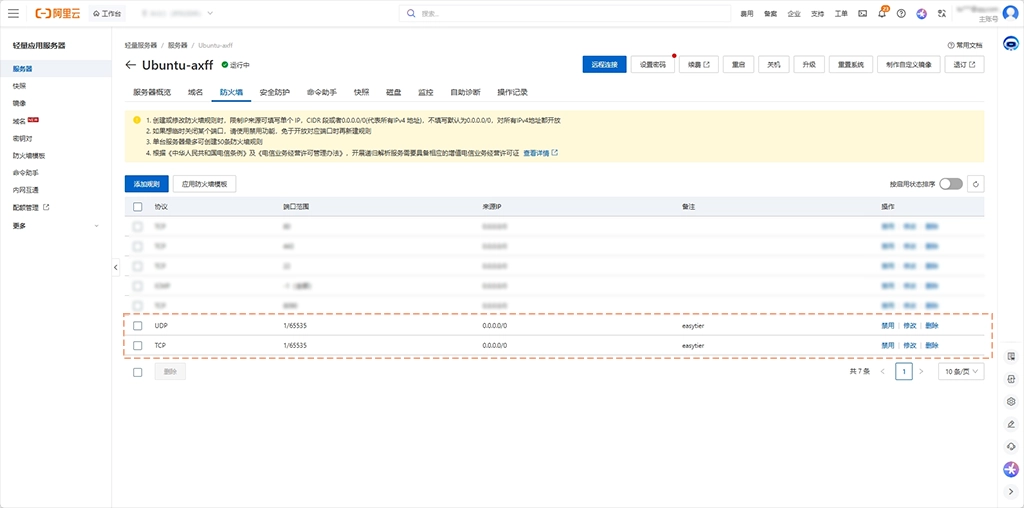Click the Aliyun logo

tap(58, 13)
